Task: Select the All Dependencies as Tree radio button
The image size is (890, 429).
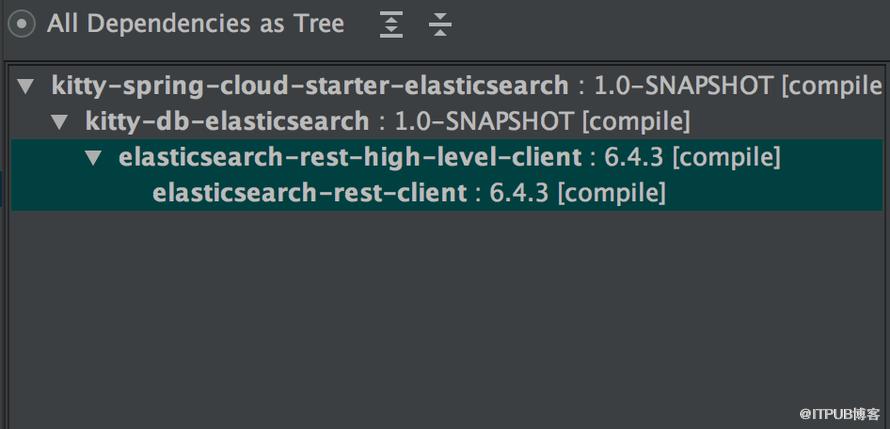Action: pos(20,24)
